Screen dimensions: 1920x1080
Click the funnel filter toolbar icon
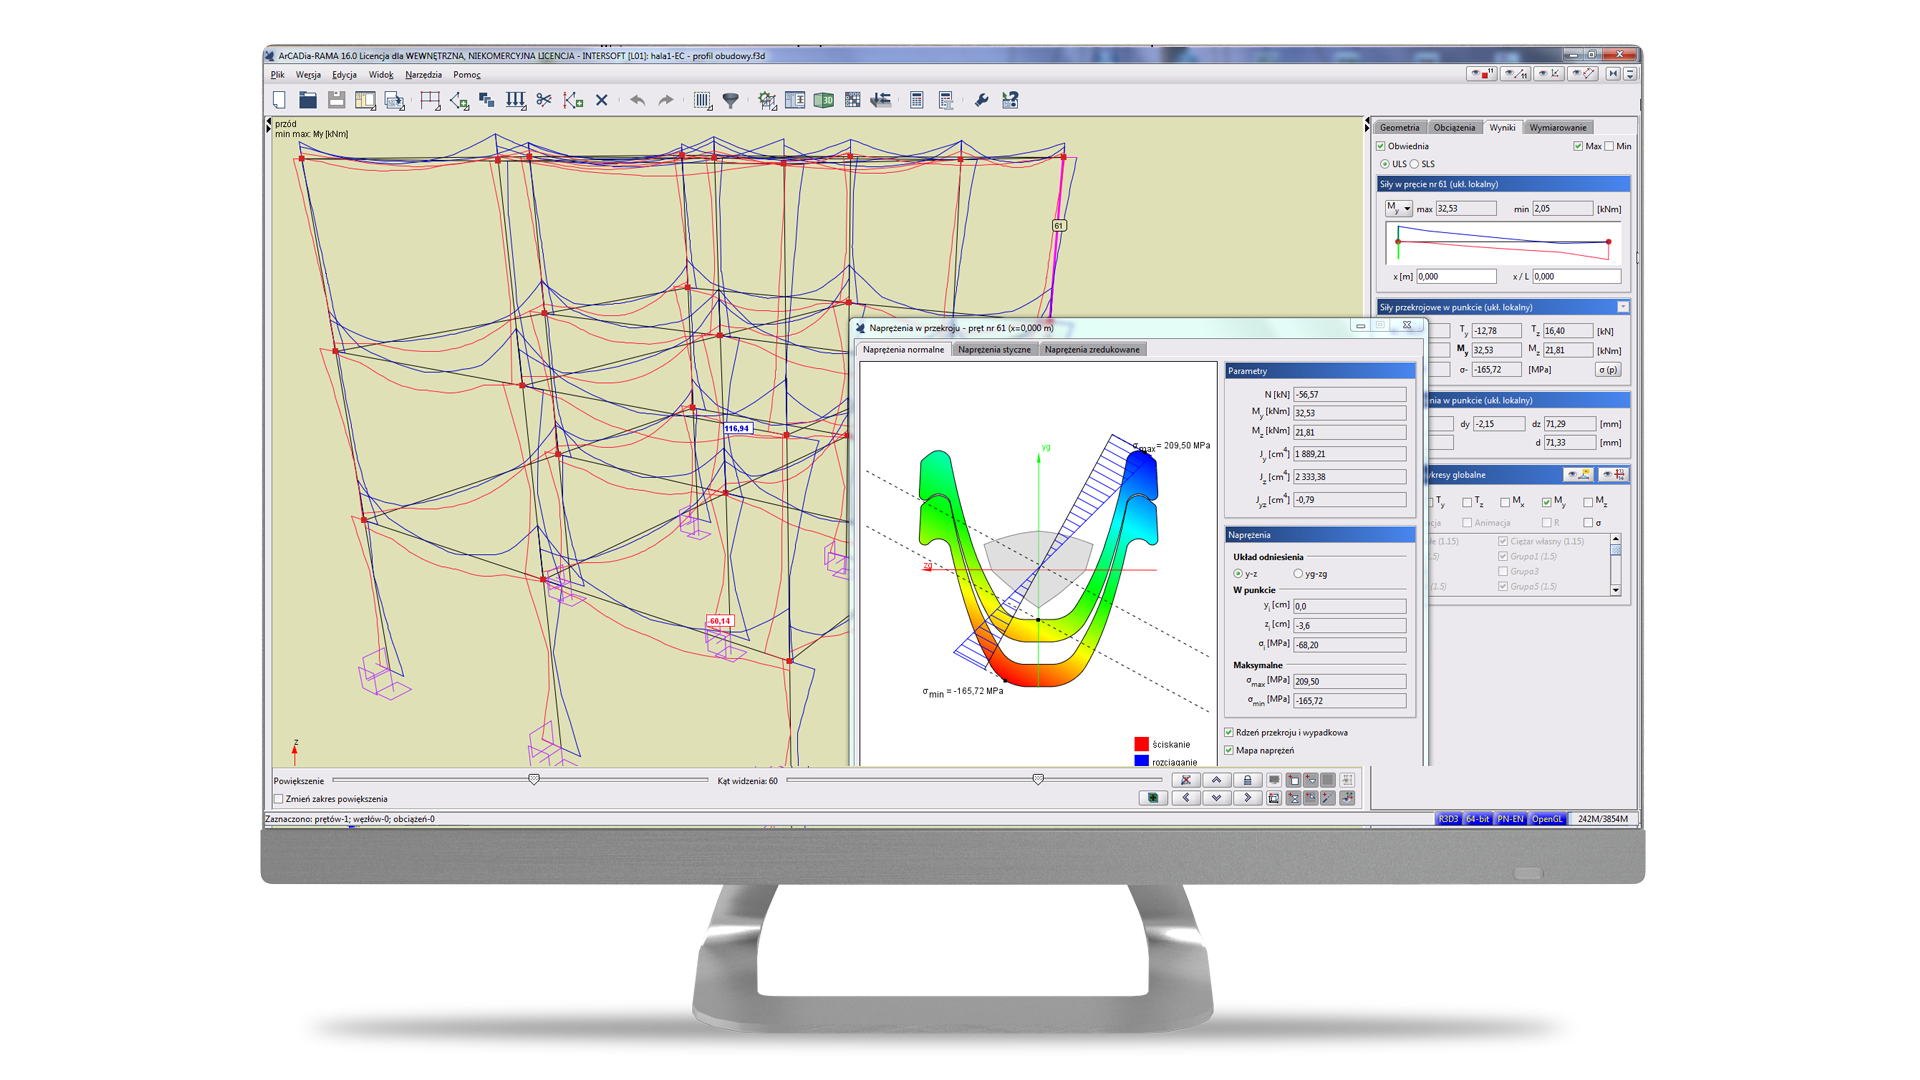tap(731, 100)
